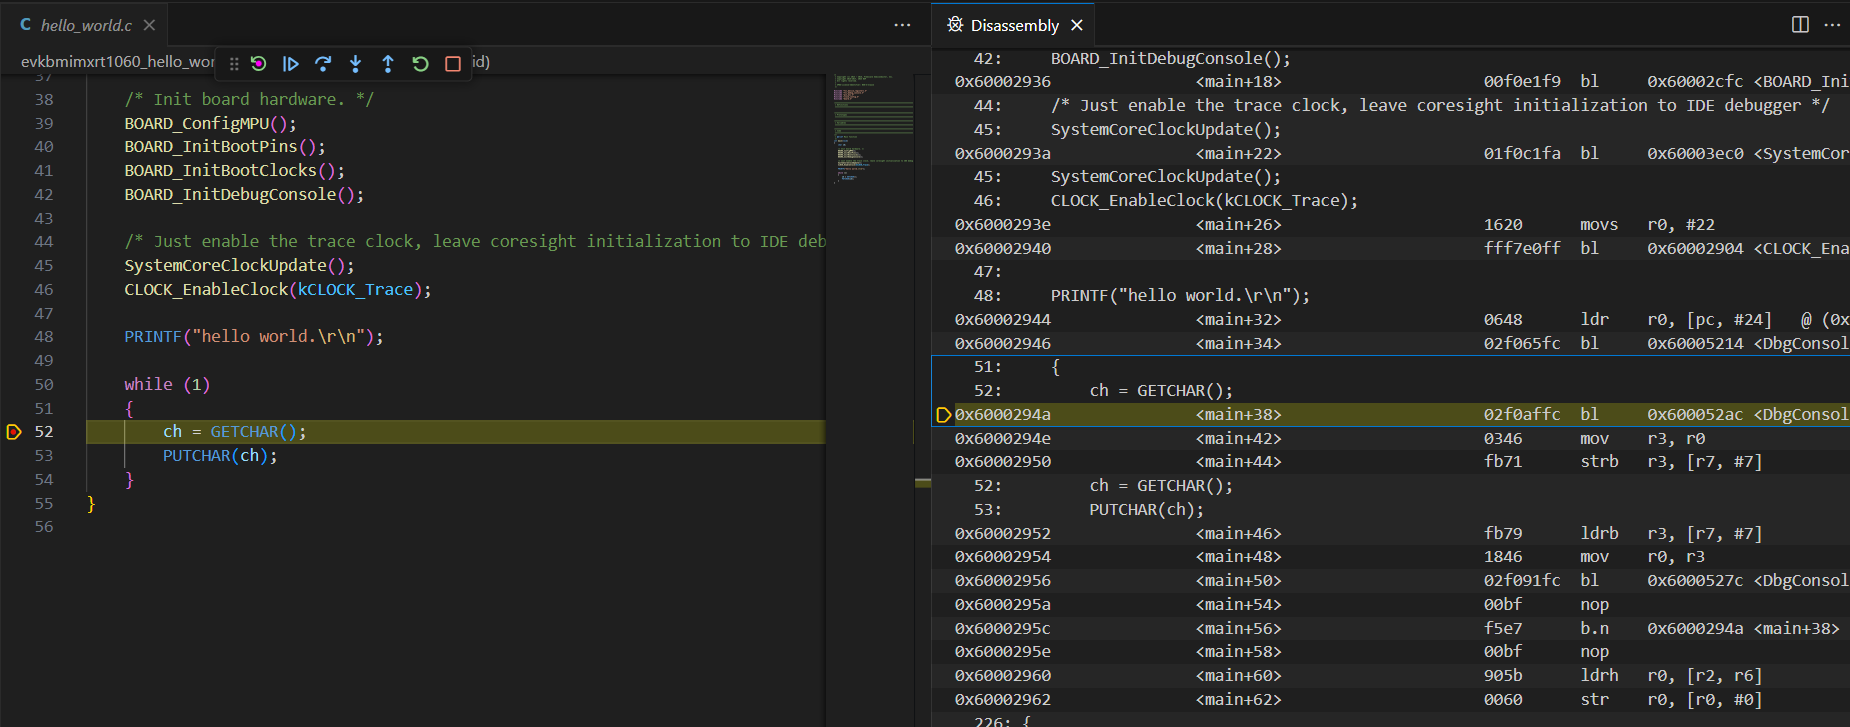This screenshot has width=1850, height=727.
Task: Click the Step Over debug icon
Action: (323, 64)
